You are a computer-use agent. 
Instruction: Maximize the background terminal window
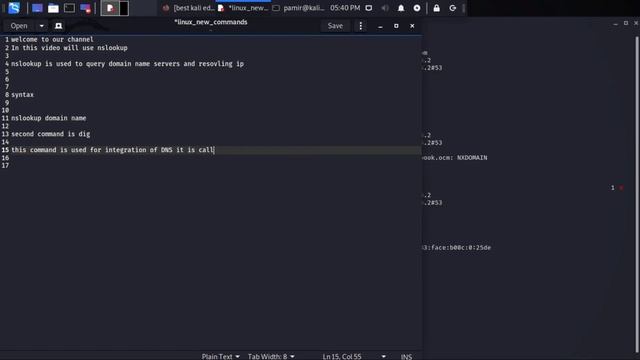(x=626, y=23)
